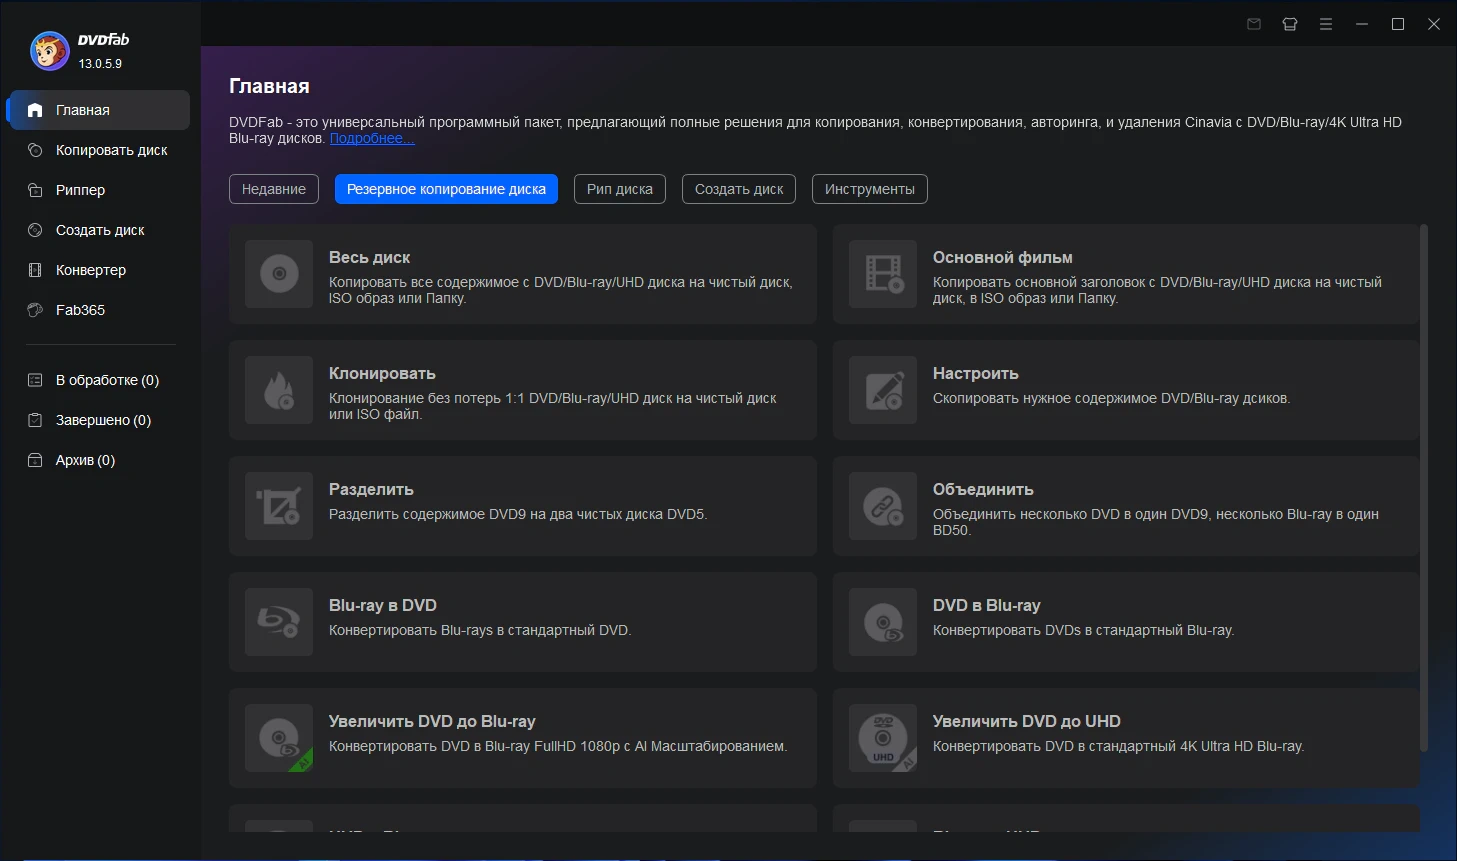Select the Клонировать mode title

point(382,373)
